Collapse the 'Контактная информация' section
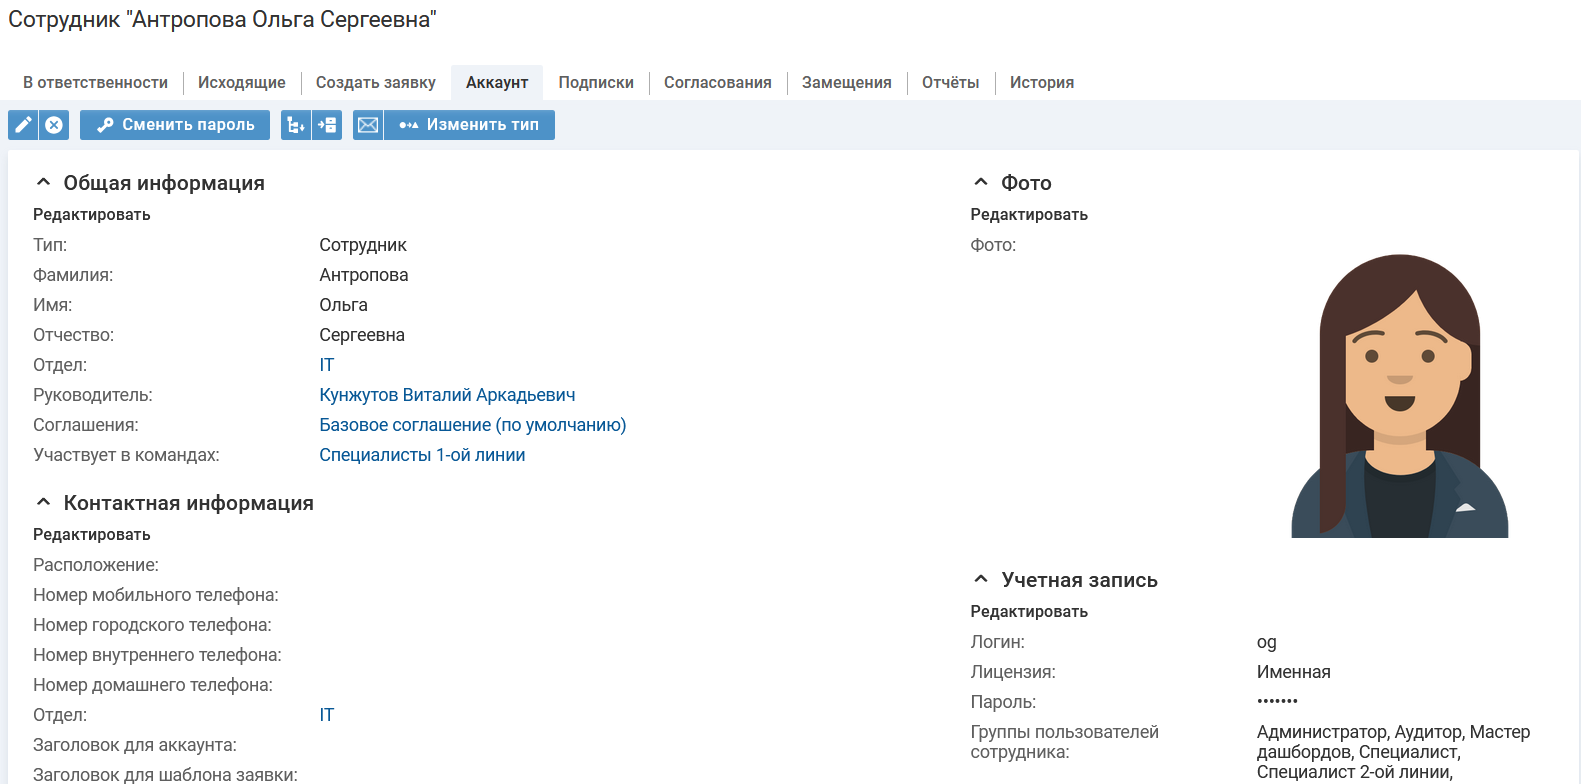The width and height of the screenshot is (1581, 784). pyautogui.click(x=43, y=502)
